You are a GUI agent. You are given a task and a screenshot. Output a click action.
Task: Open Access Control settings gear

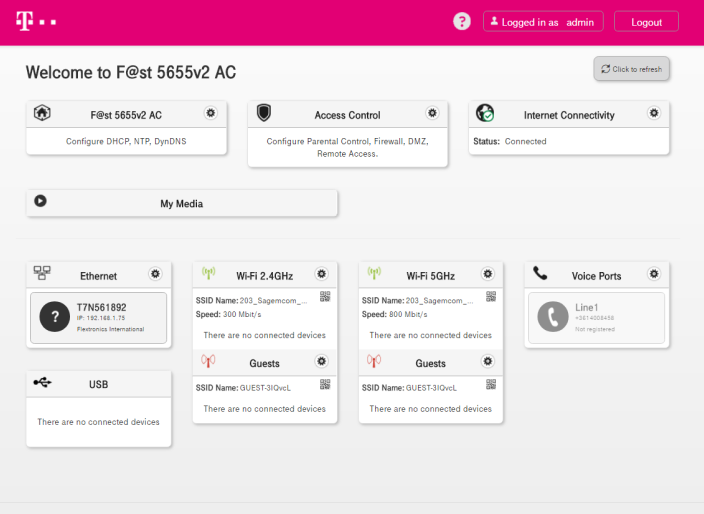432,114
